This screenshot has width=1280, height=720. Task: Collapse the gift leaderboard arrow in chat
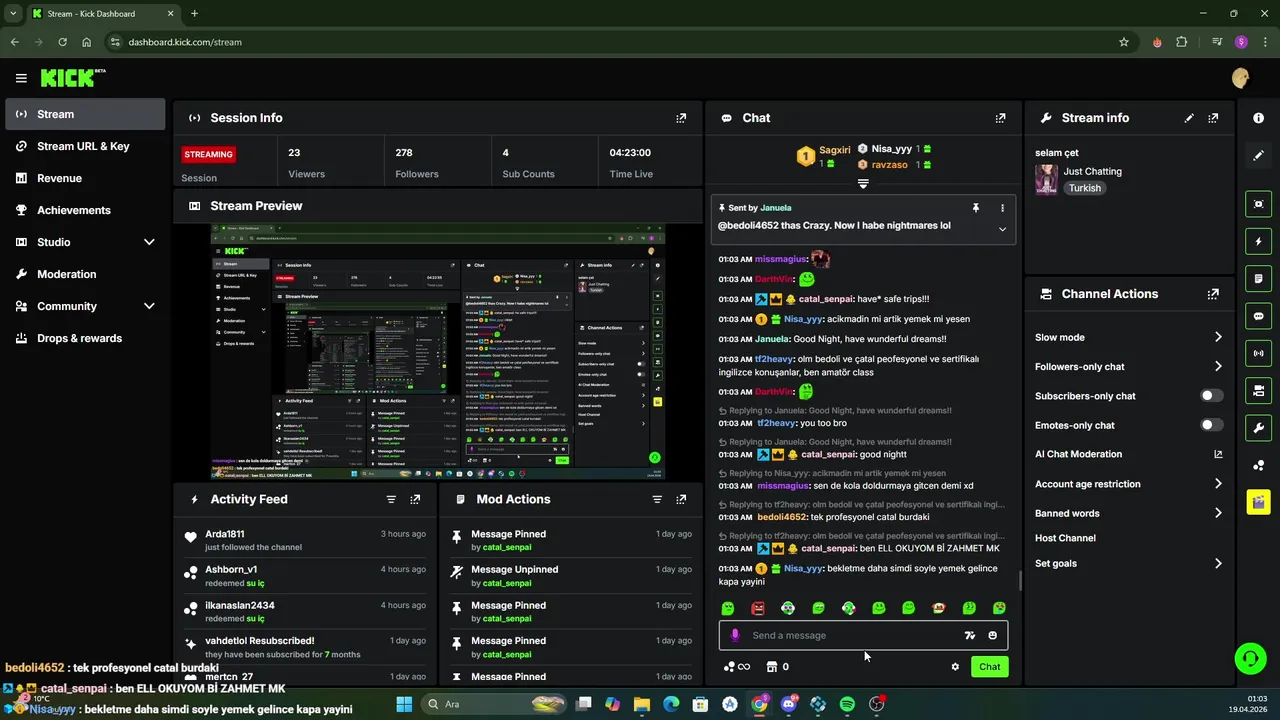tap(863, 184)
